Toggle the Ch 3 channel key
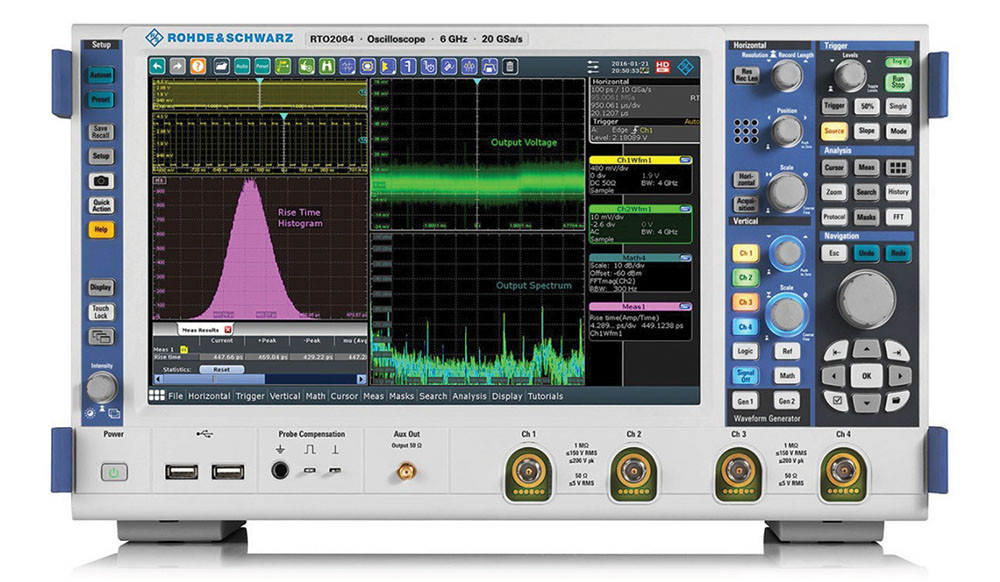 tap(745, 302)
